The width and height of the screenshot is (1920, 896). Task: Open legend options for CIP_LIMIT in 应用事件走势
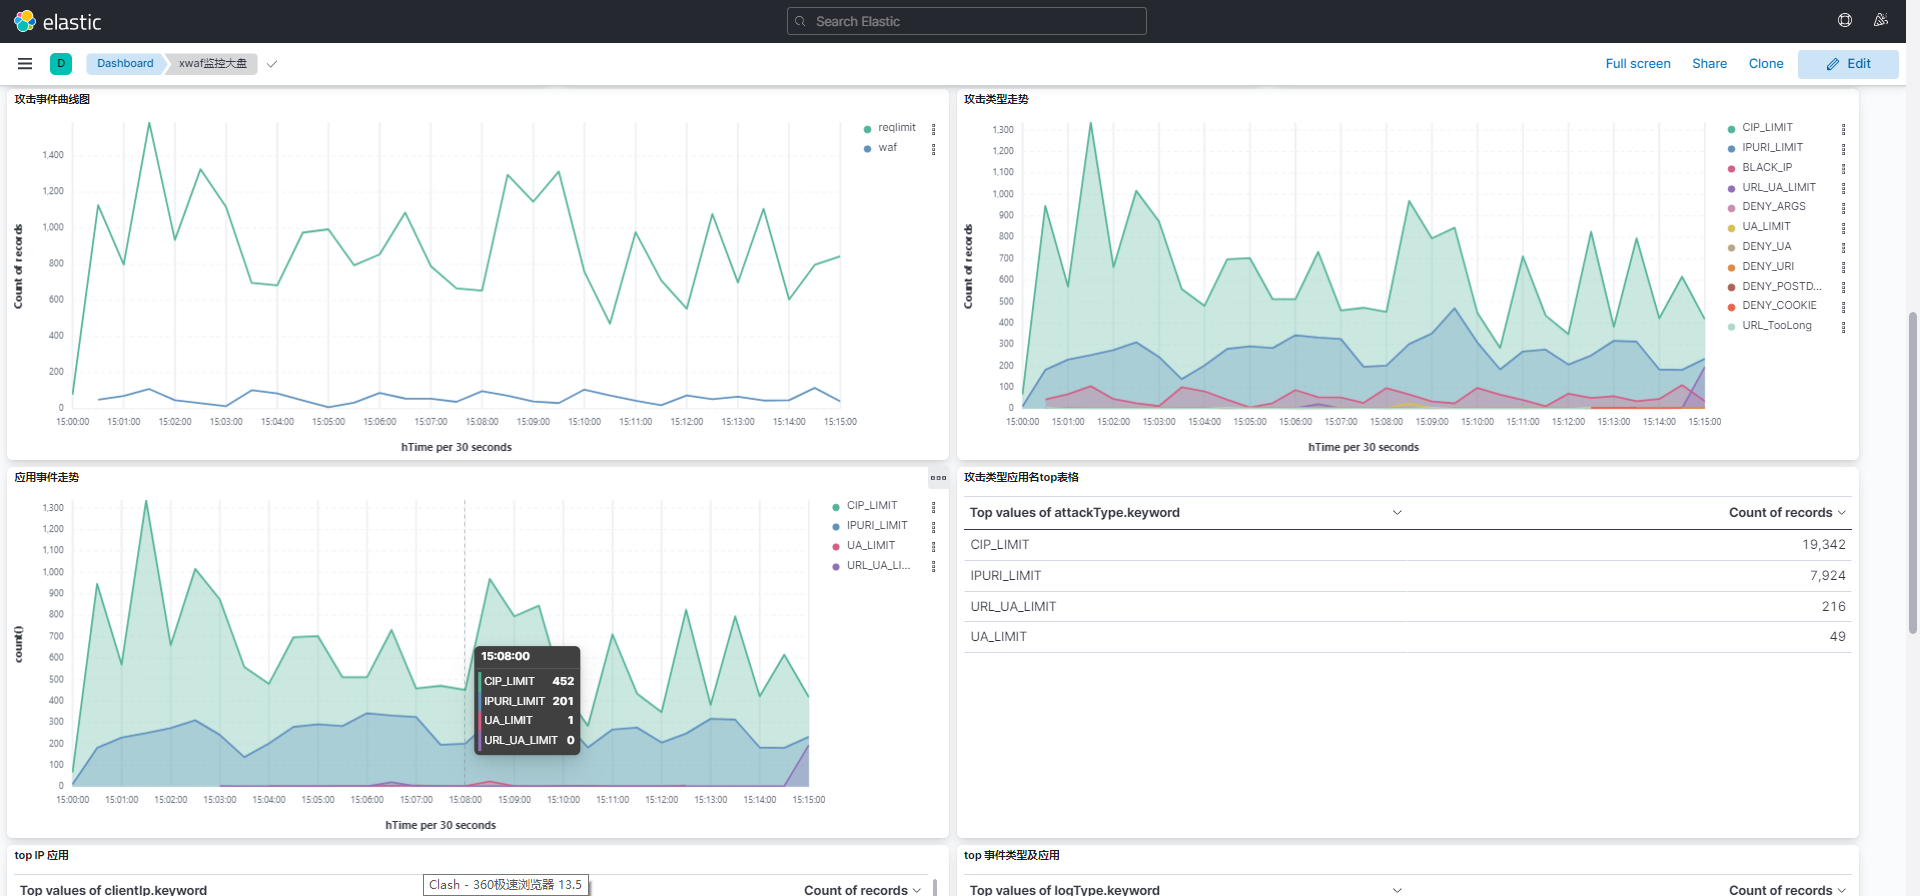[x=934, y=507]
